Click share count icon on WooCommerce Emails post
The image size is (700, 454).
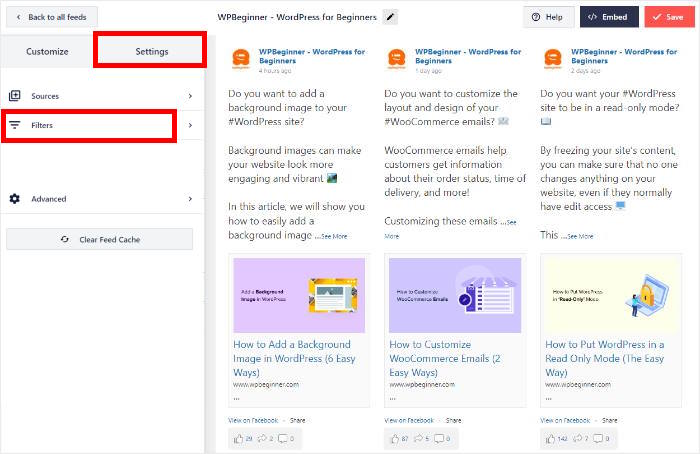[x=418, y=438]
